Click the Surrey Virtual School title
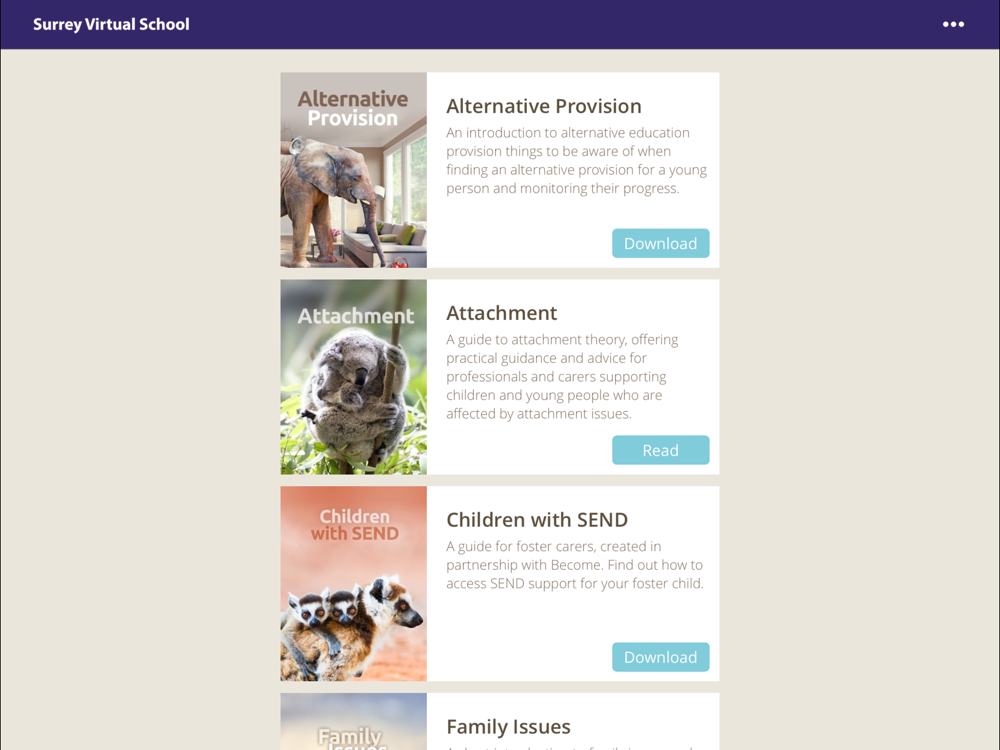The width and height of the screenshot is (1000, 750). pyautogui.click(x=111, y=24)
